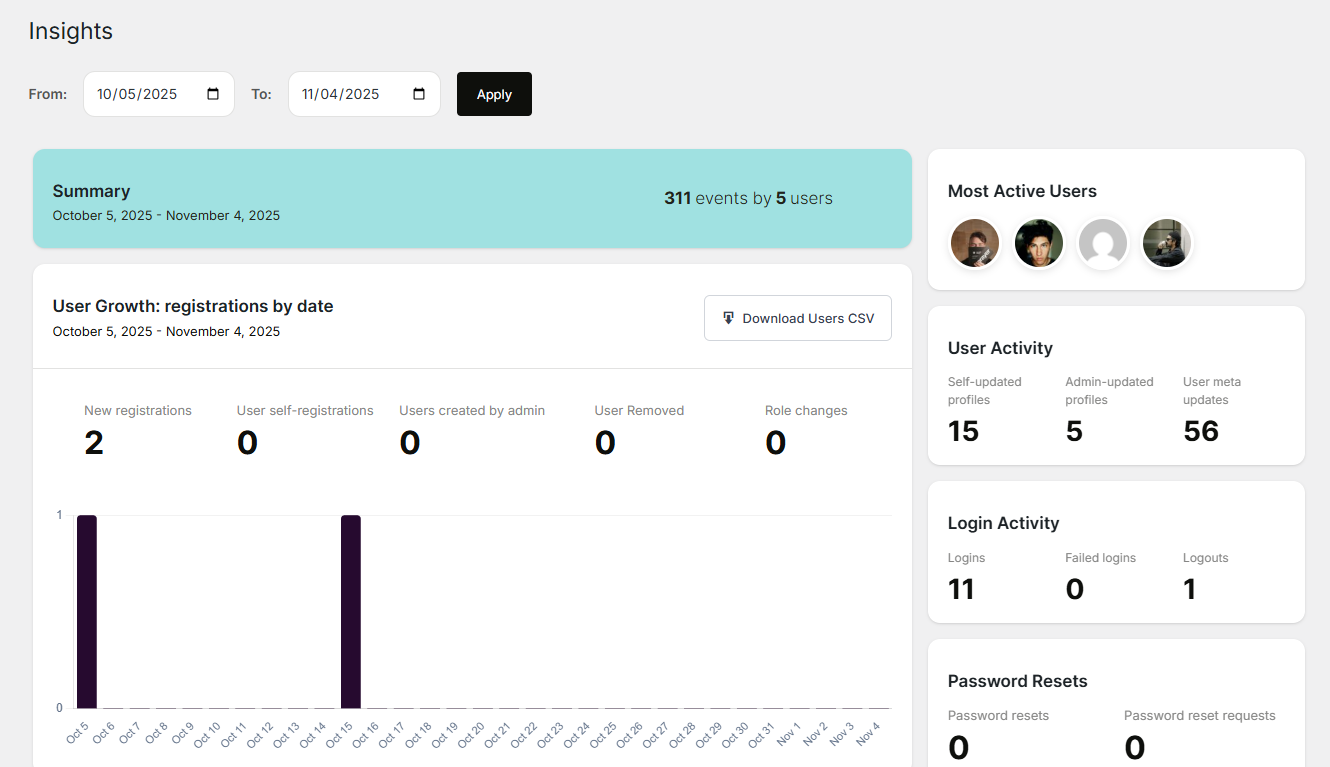Select the fourth Most Active Users avatar

tap(1167, 242)
